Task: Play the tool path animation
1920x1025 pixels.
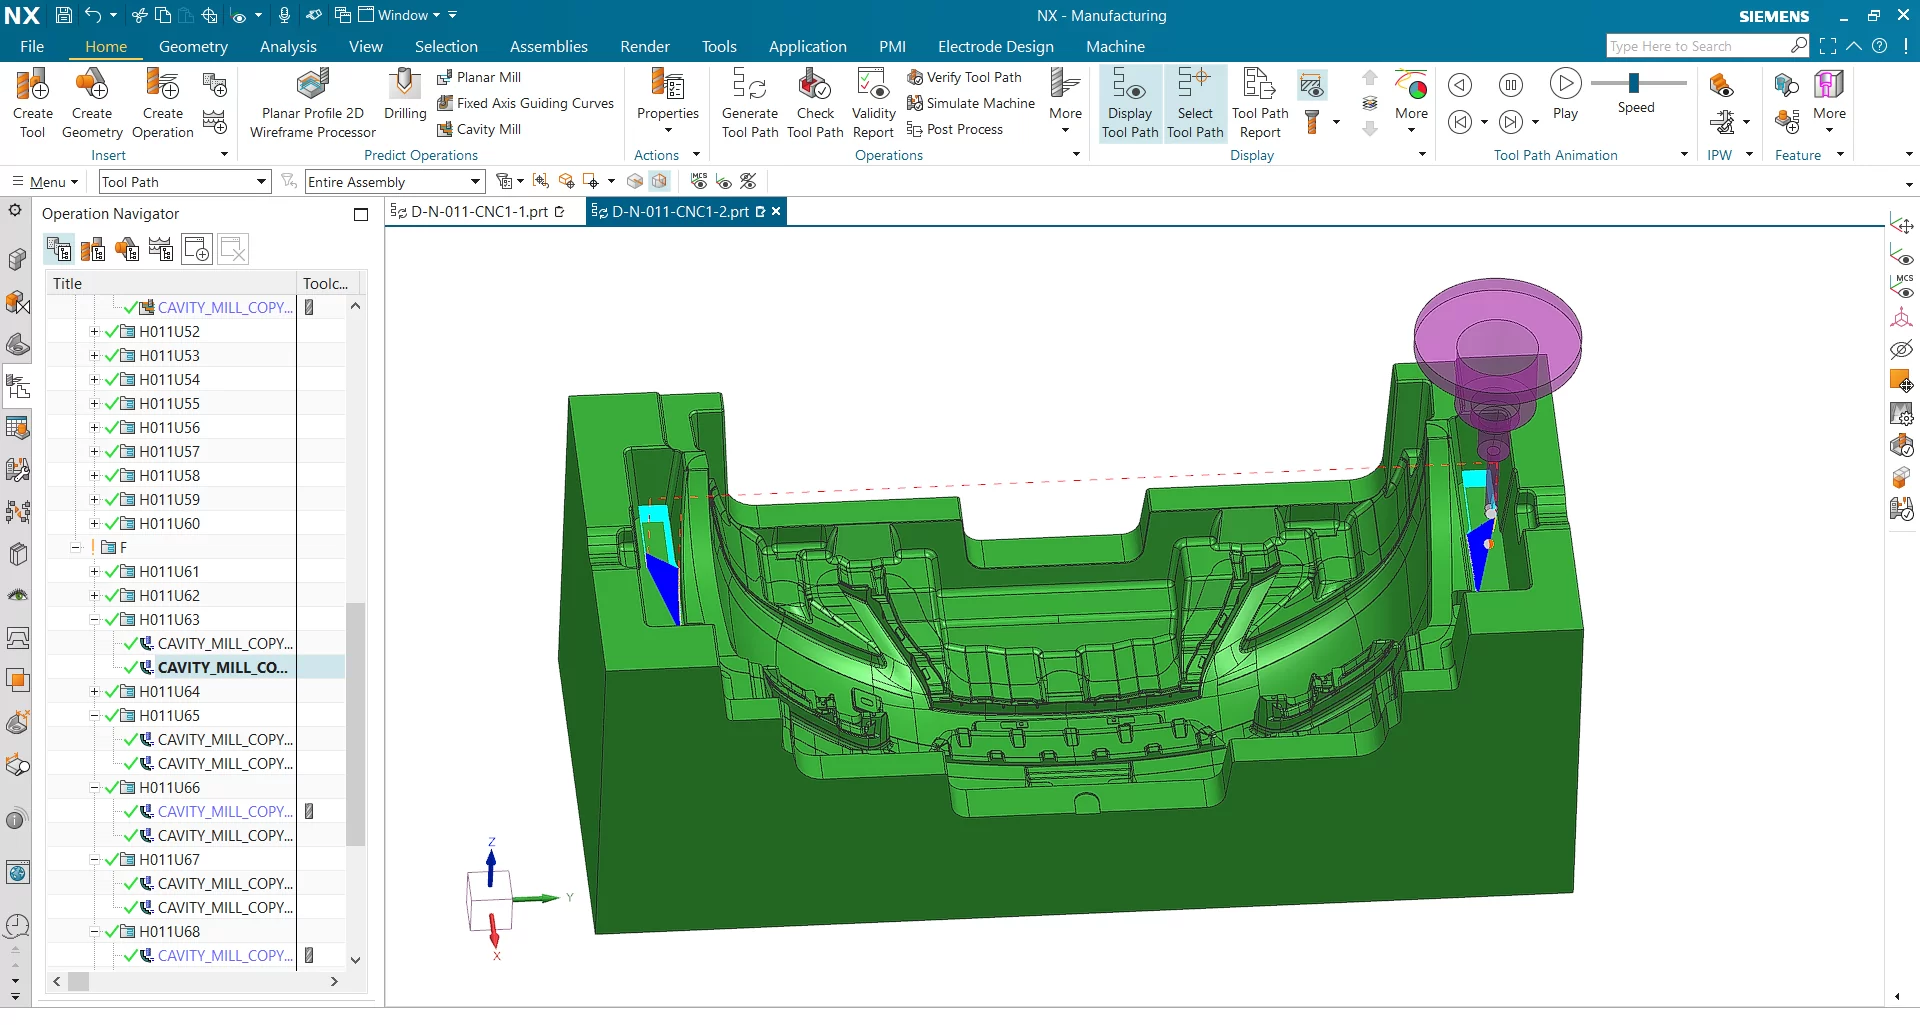Action: pos(1566,94)
